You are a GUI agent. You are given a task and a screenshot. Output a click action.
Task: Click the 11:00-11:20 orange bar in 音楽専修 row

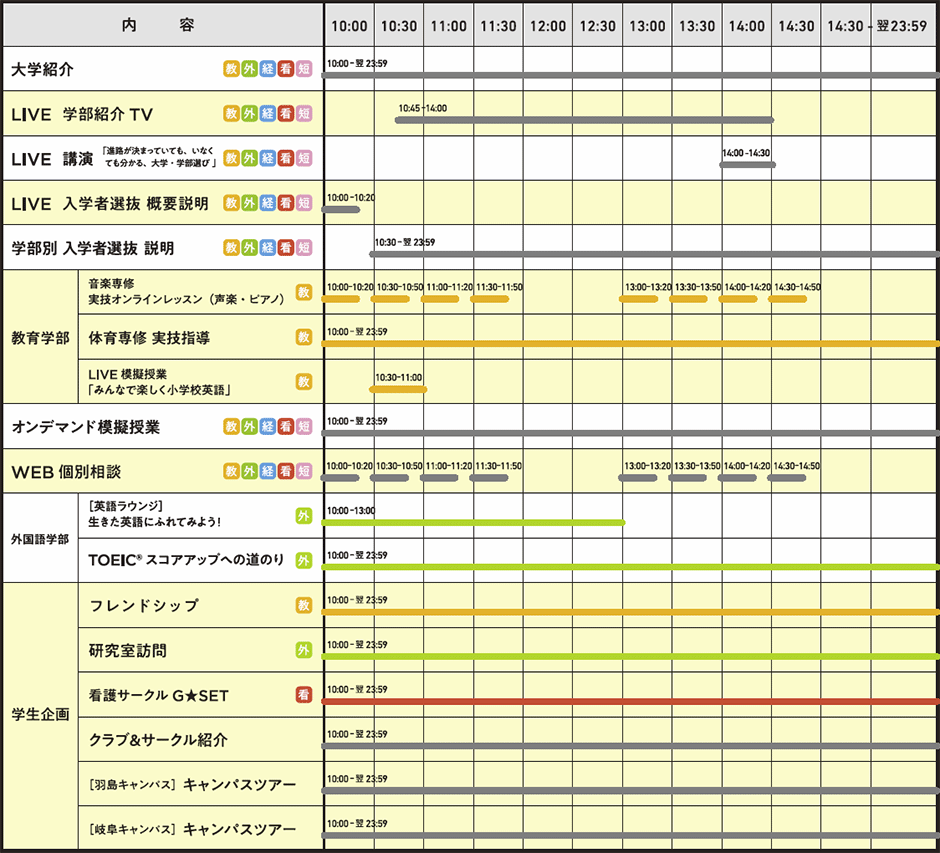[440, 299]
